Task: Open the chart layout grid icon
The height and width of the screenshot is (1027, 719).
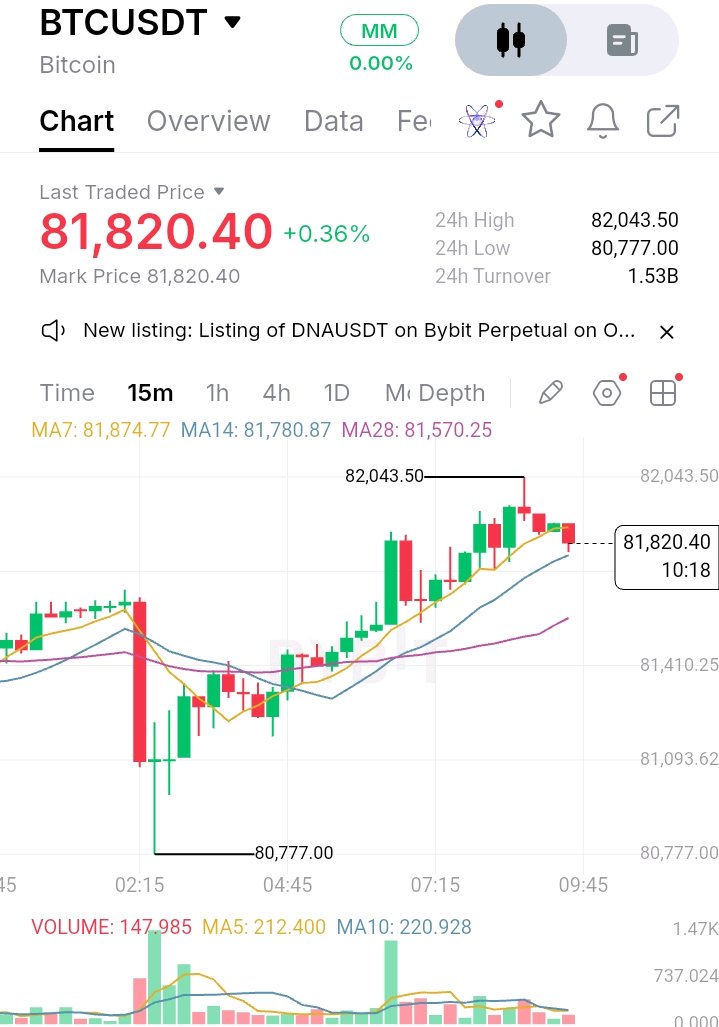Action: pyautogui.click(x=663, y=393)
